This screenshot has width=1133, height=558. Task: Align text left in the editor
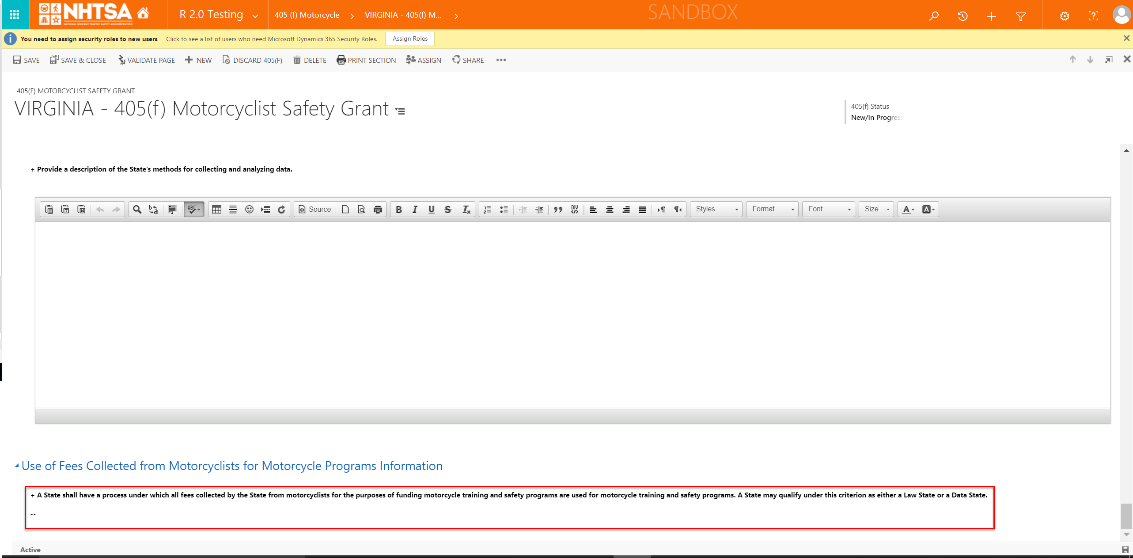[593, 209]
